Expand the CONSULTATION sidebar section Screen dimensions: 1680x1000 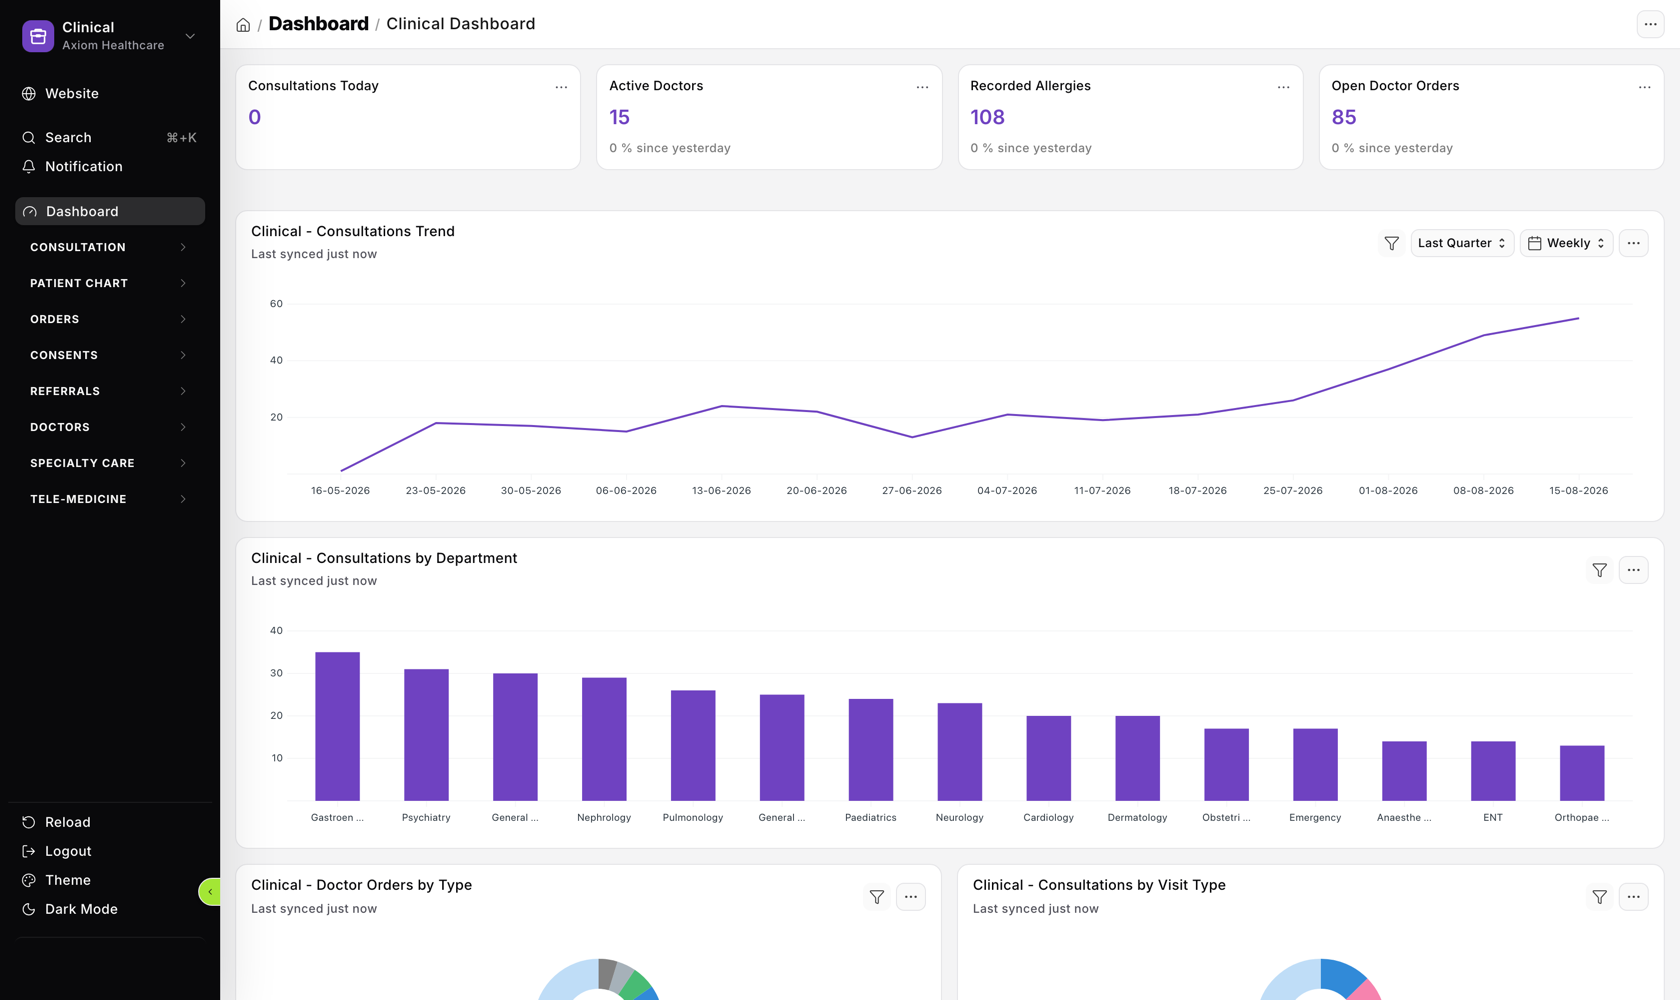click(x=110, y=247)
